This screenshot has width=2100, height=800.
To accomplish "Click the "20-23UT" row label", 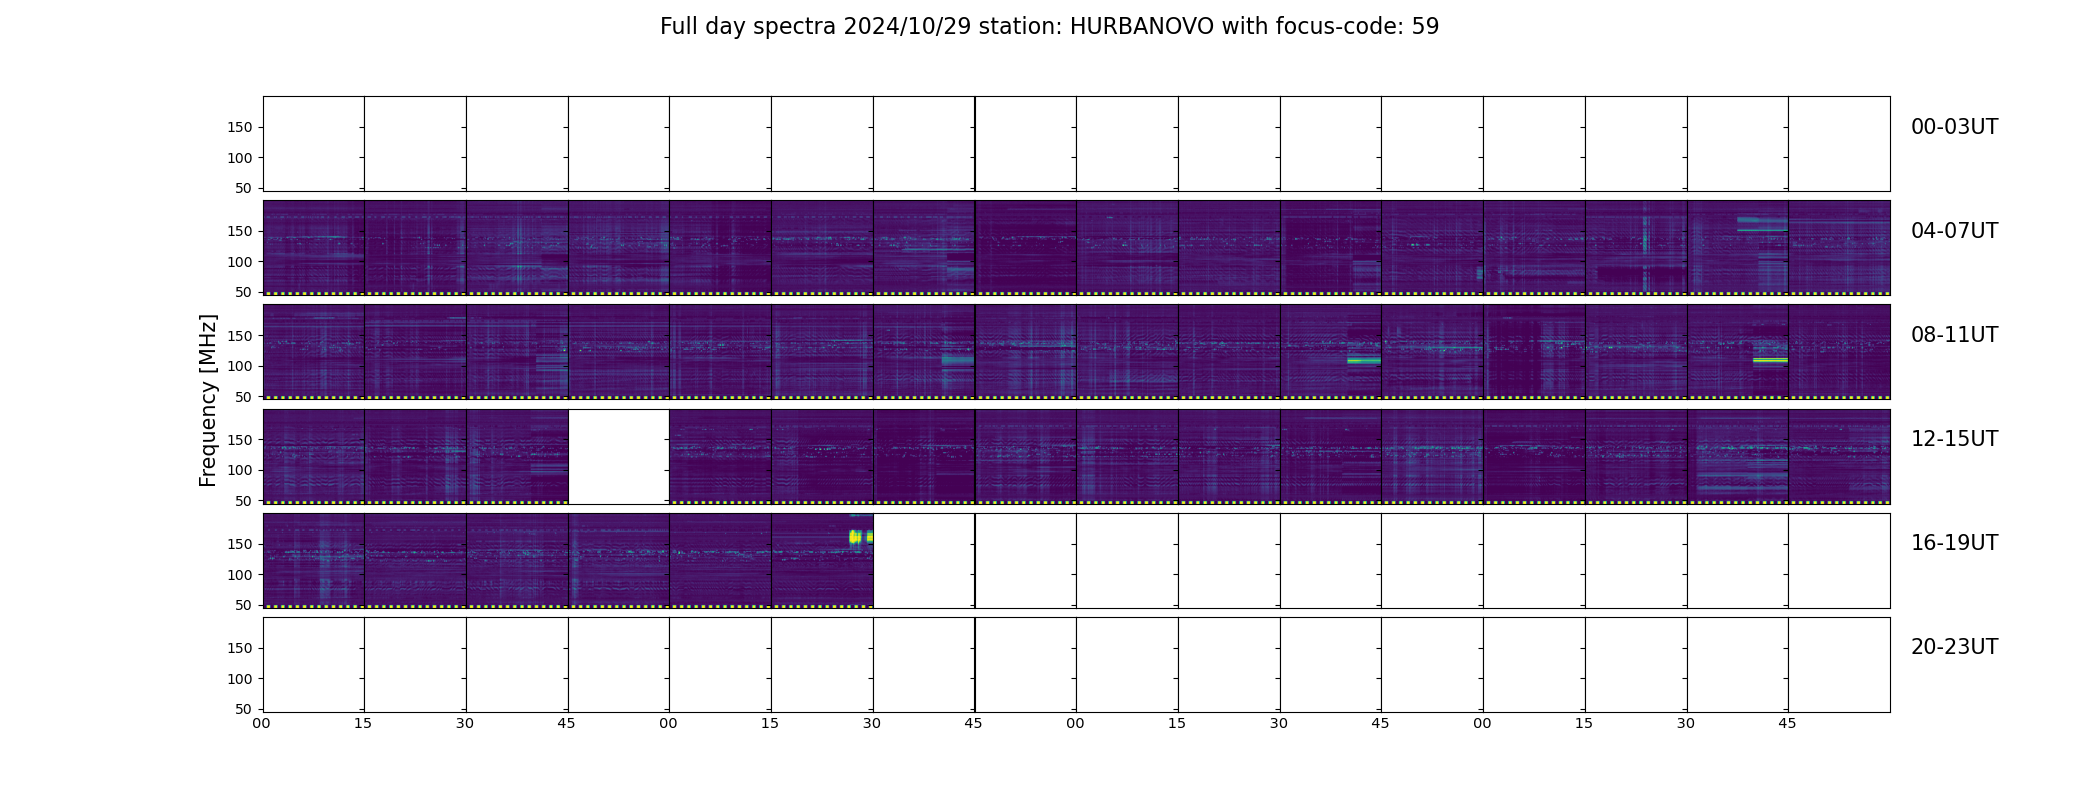I will click(x=1954, y=647).
